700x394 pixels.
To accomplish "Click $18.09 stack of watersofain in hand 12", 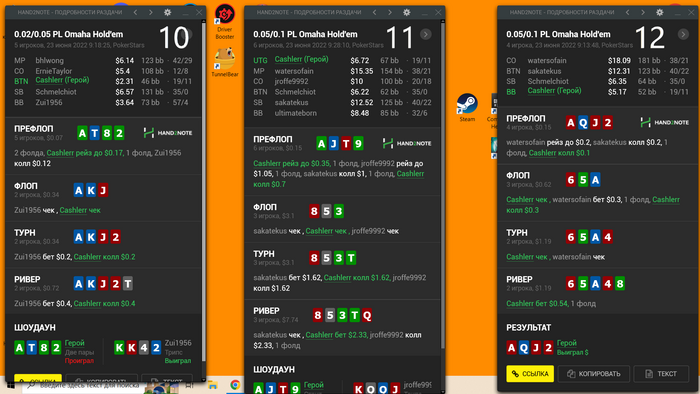I will click(619, 60).
